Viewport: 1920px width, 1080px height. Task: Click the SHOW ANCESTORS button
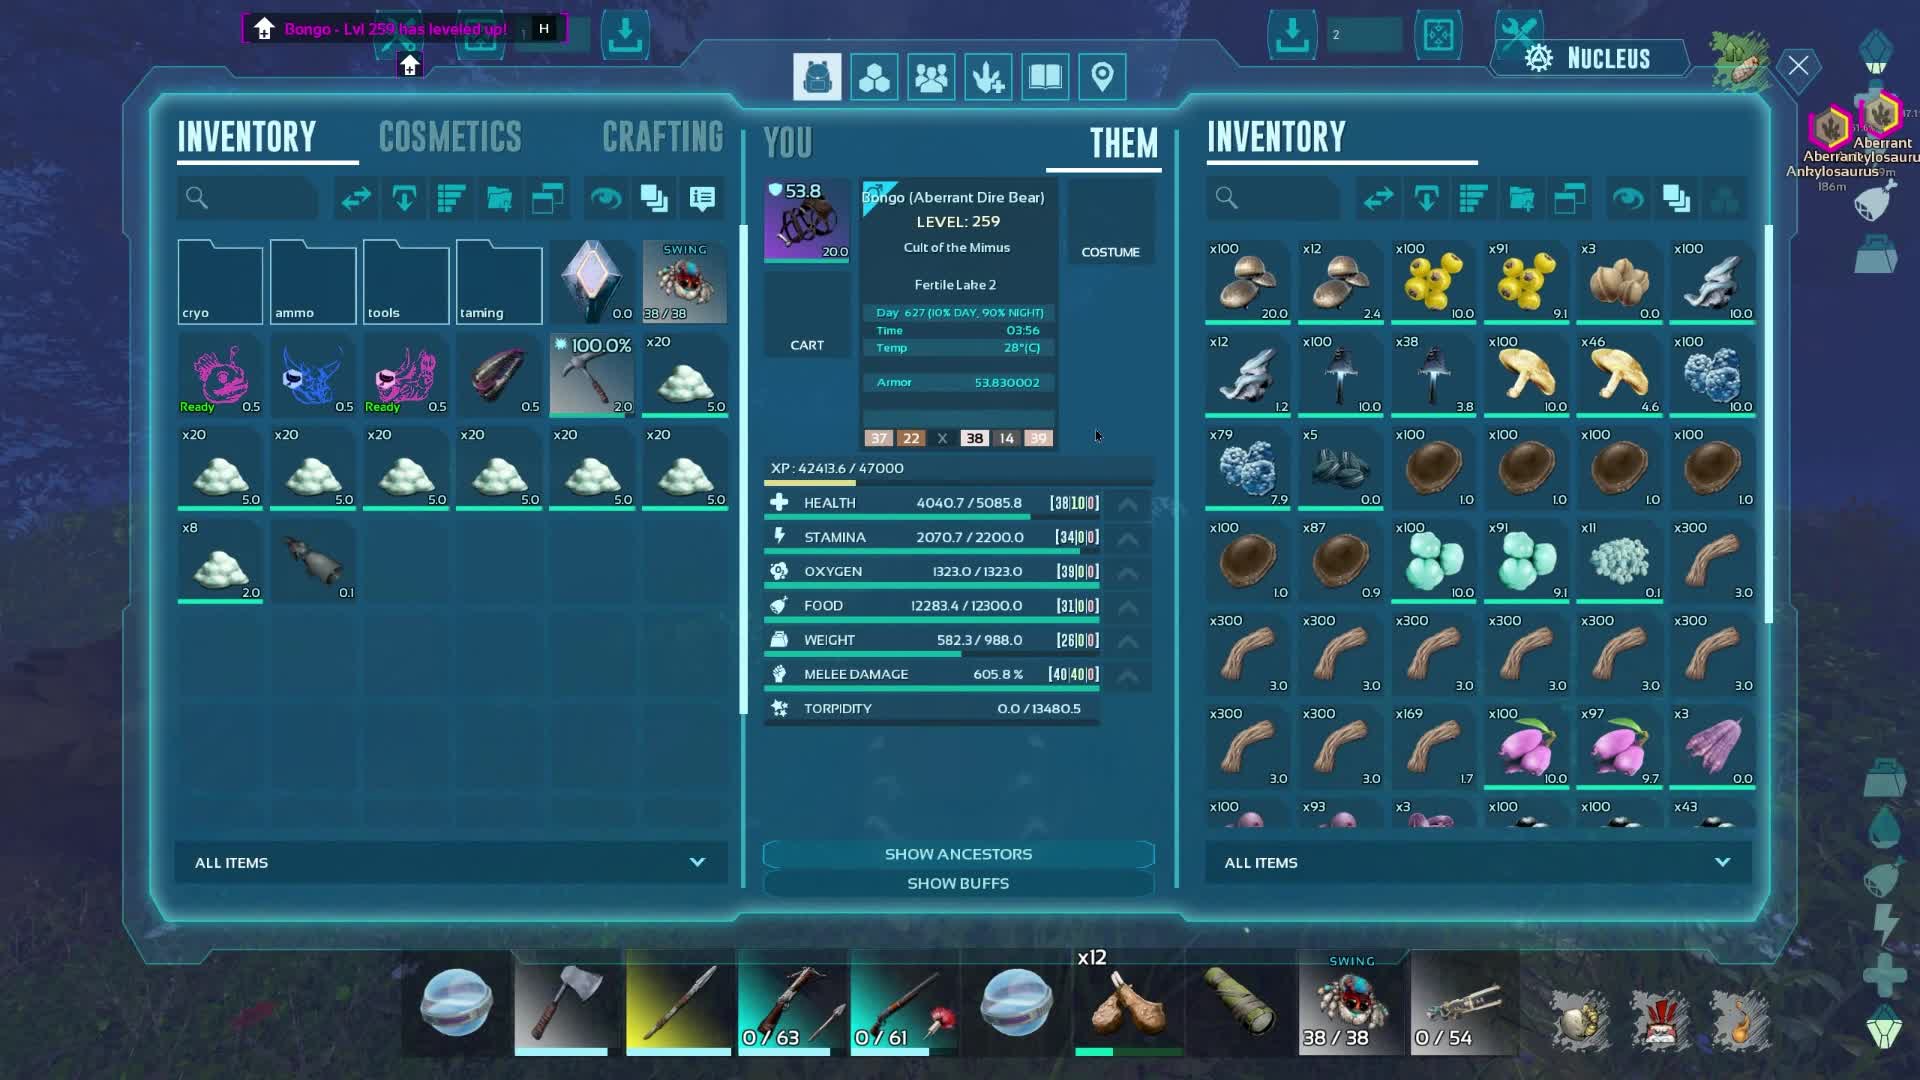958,854
